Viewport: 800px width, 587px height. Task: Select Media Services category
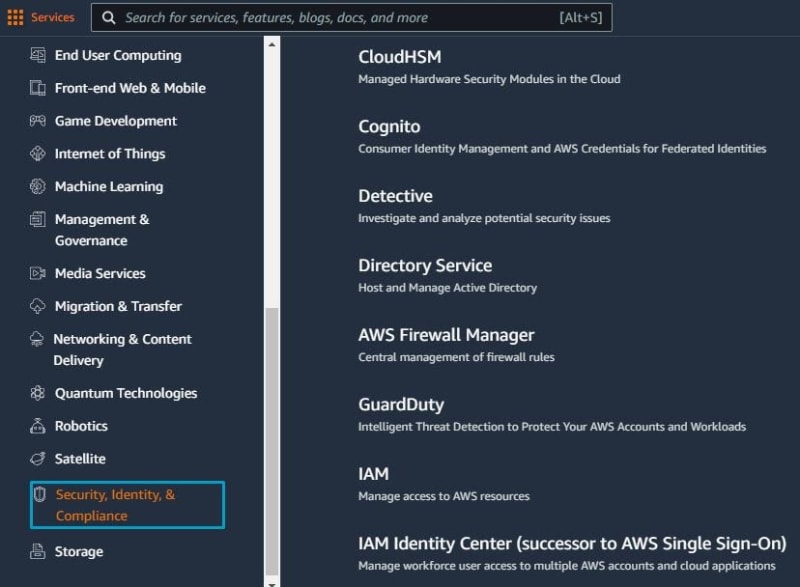[x=100, y=273]
